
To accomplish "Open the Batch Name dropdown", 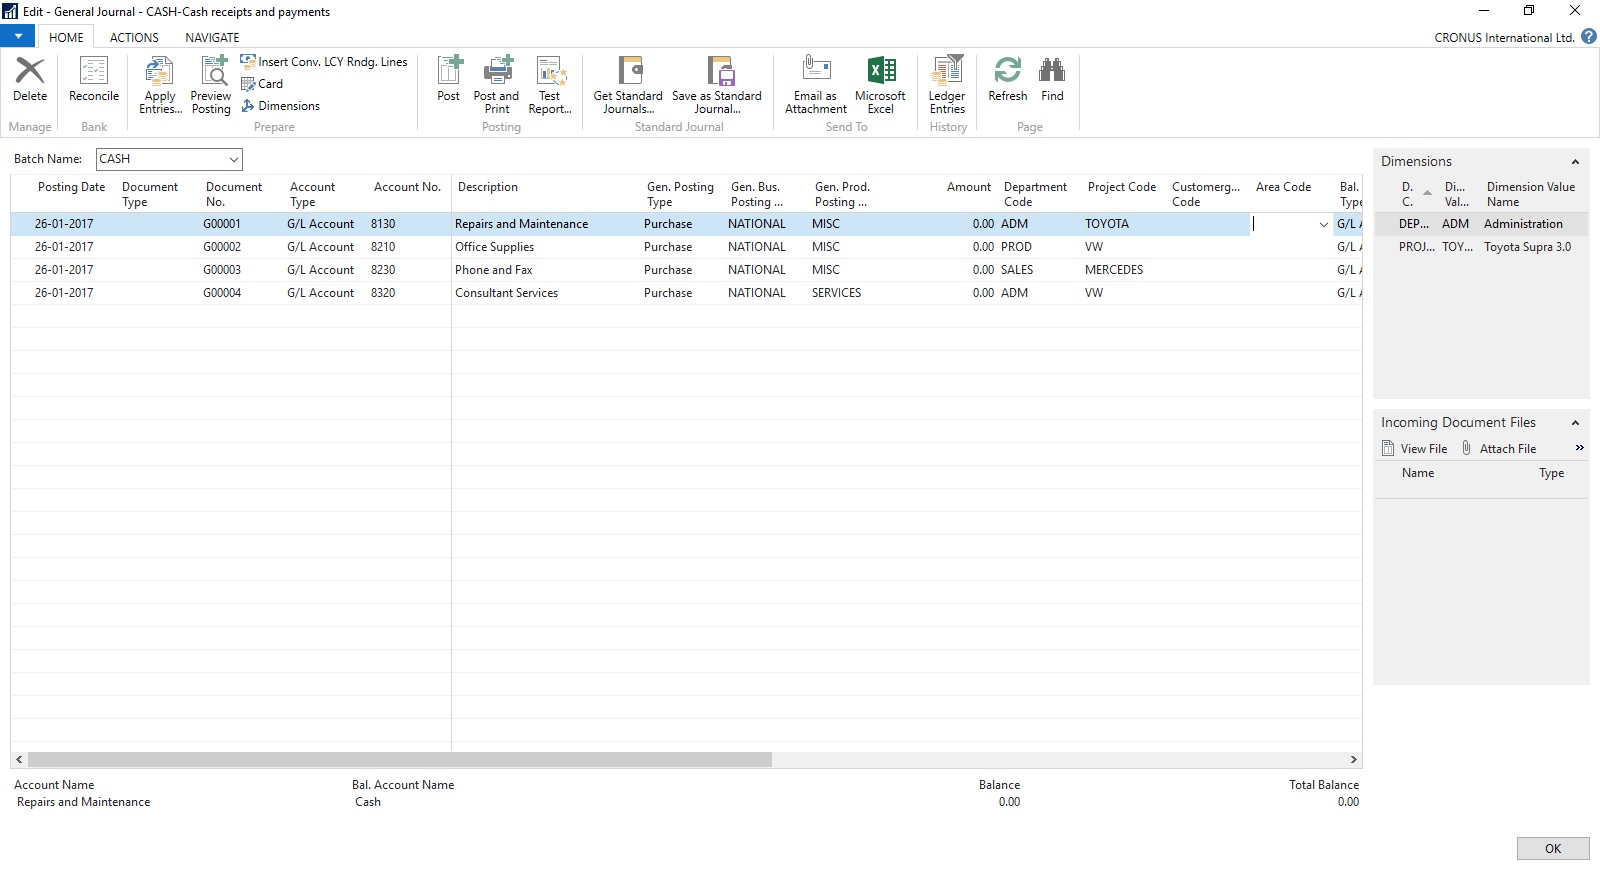I will point(233,159).
